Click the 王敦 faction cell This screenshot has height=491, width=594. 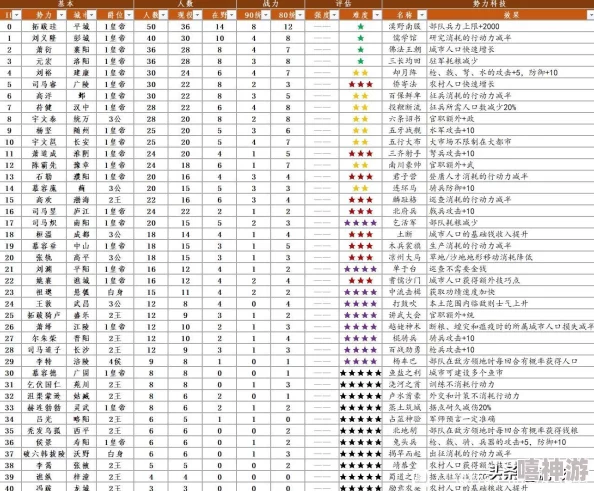(44, 304)
